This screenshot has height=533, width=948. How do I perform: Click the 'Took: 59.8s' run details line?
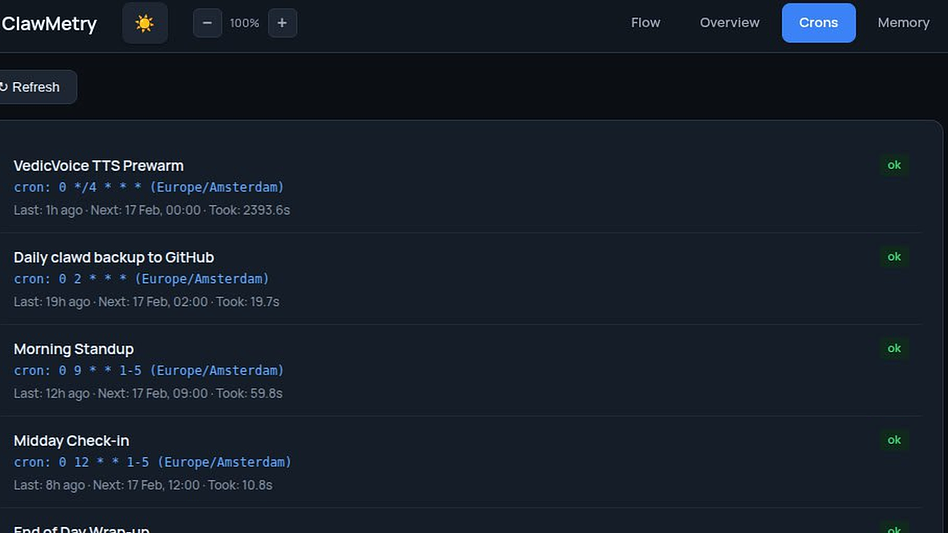pyautogui.click(x=148, y=393)
